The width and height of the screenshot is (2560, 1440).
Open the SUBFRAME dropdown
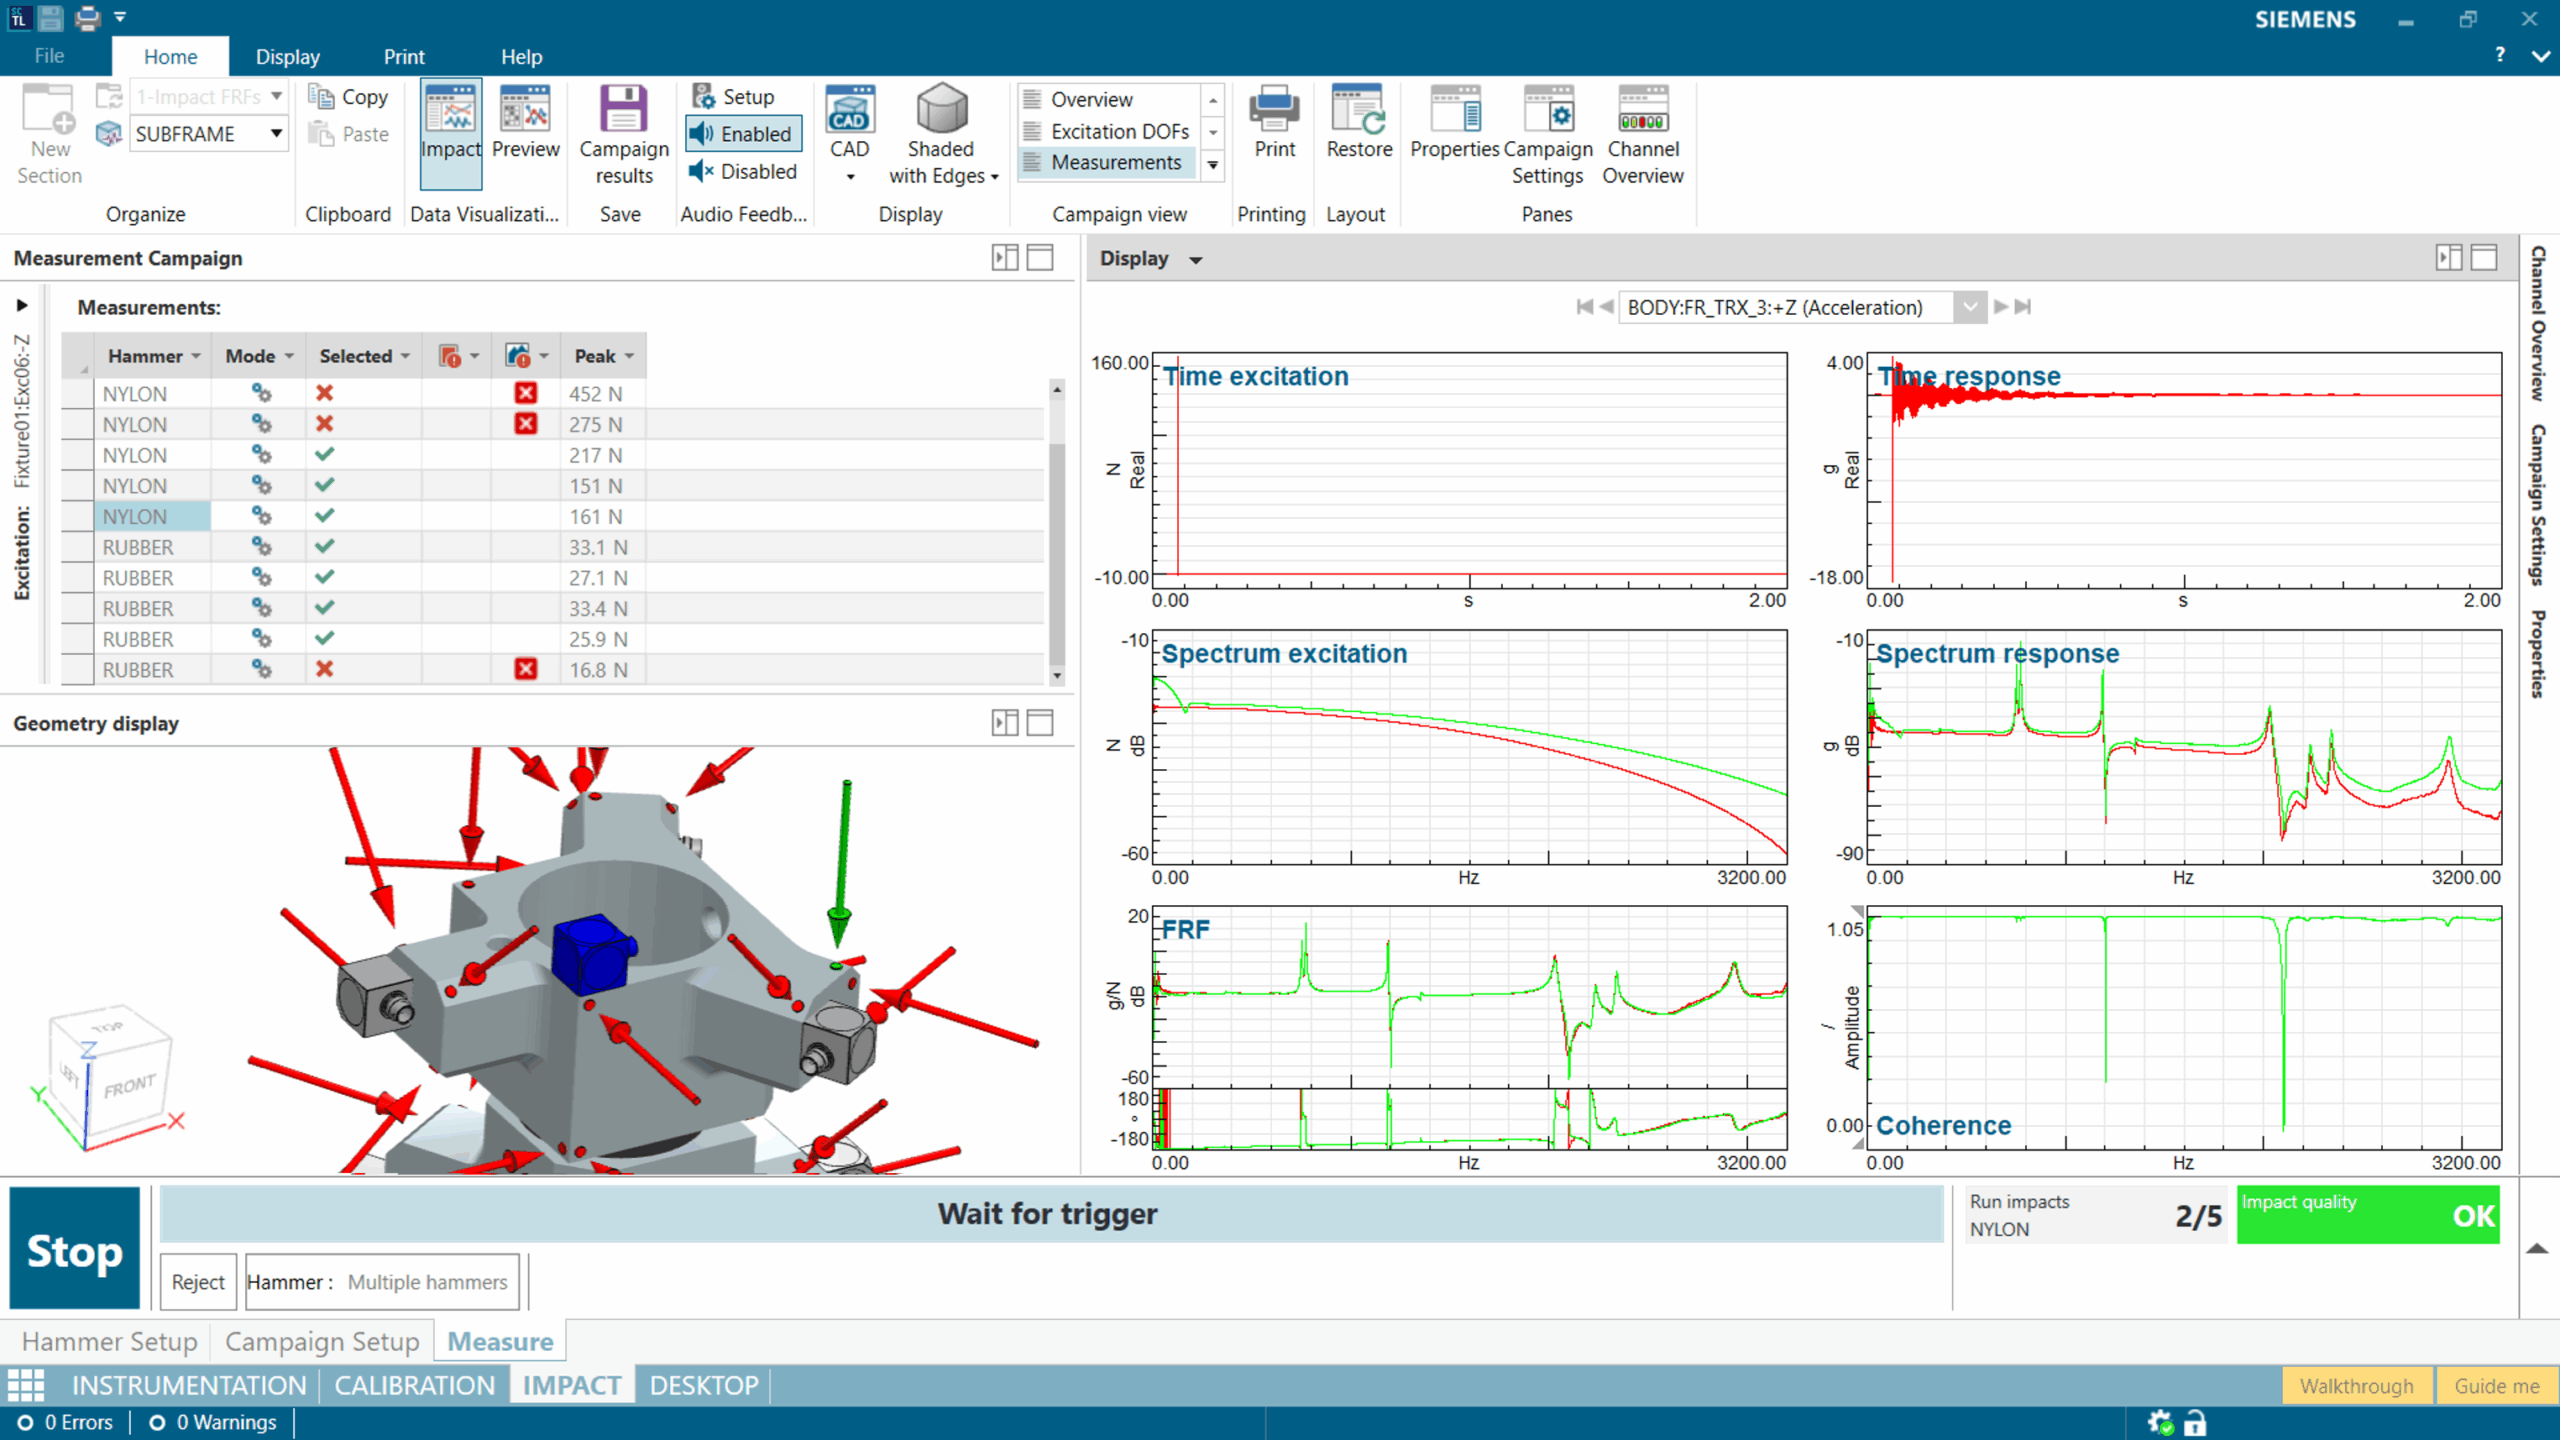pos(276,134)
